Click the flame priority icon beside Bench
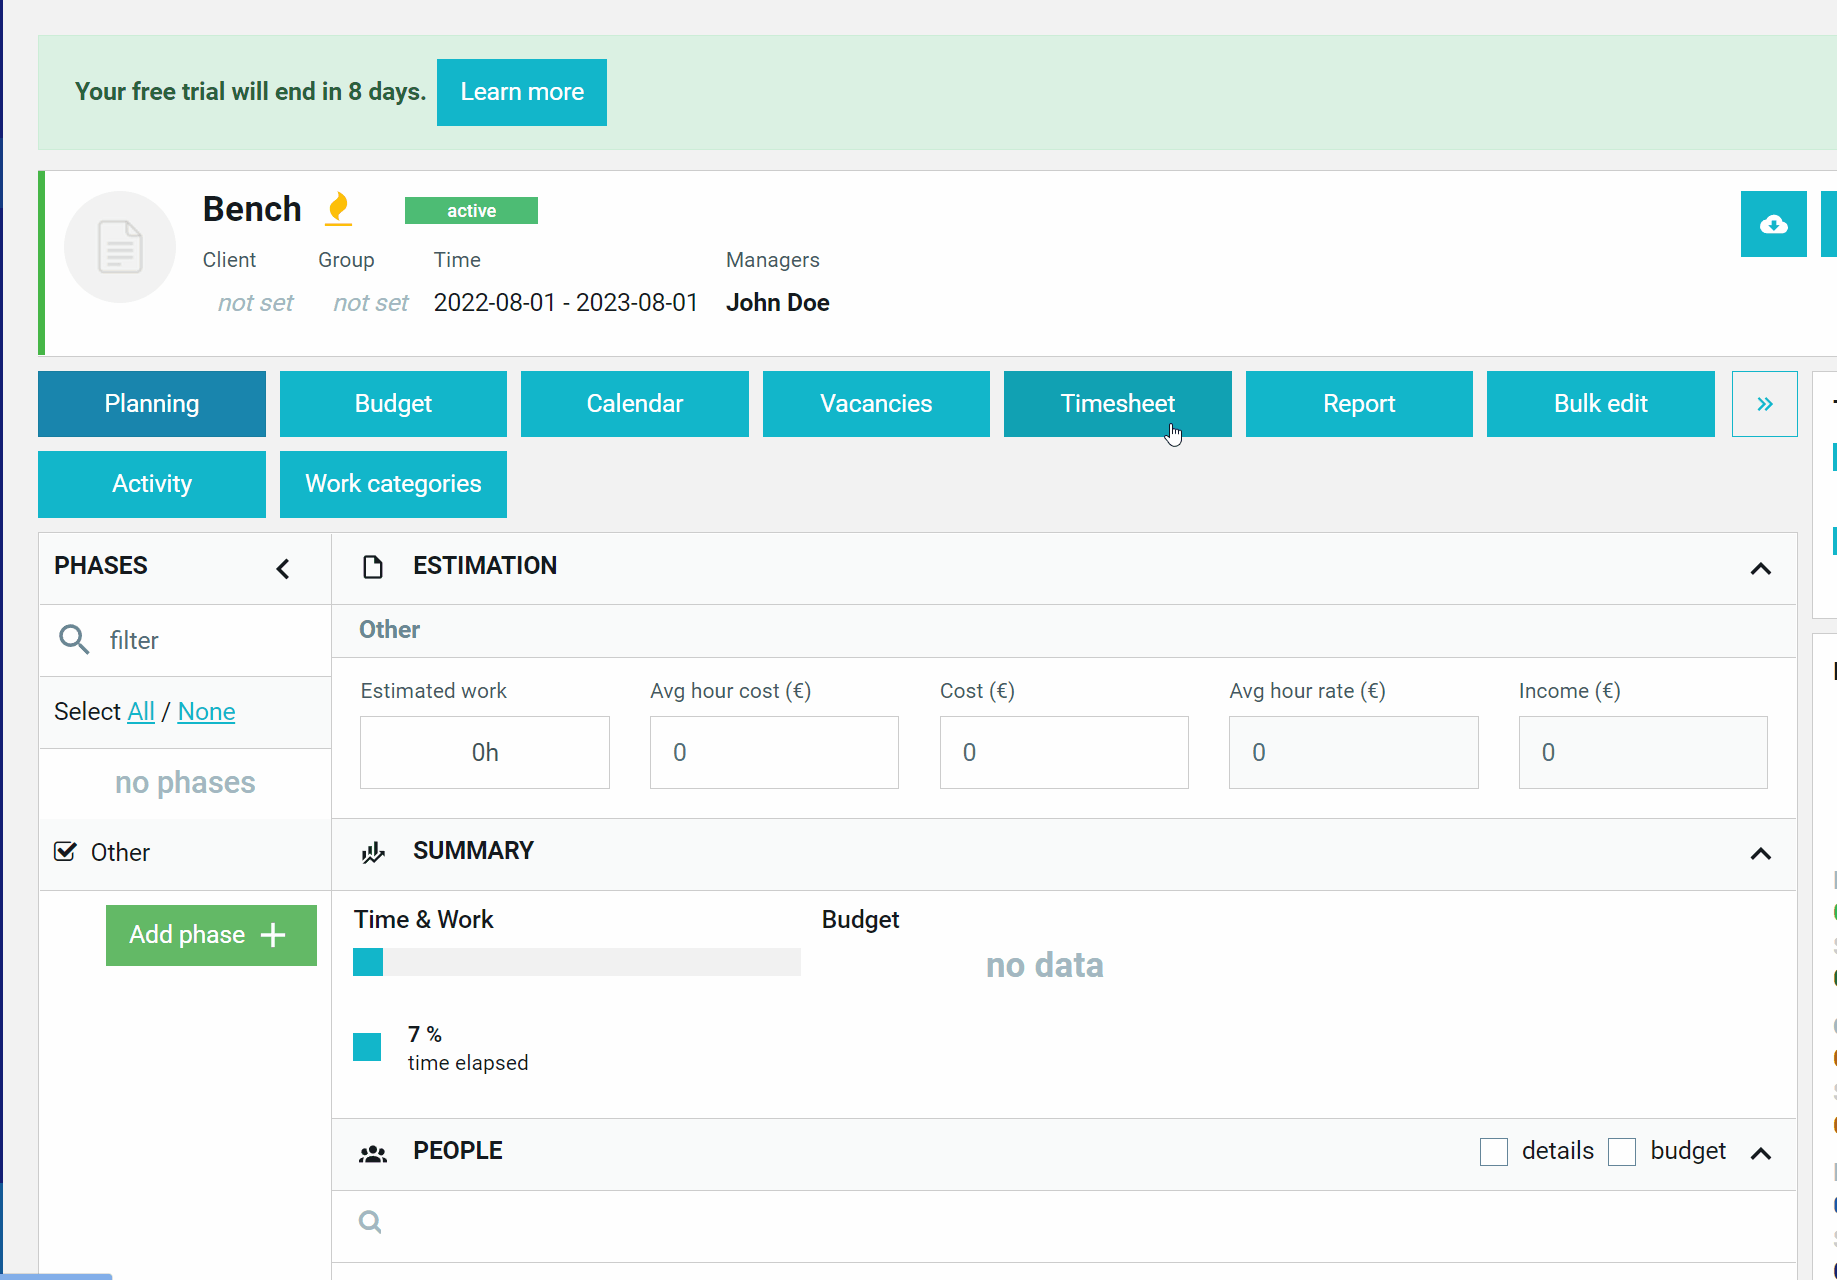This screenshot has width=1837, height=1280. pyautogui.click(x=339, y=208)
